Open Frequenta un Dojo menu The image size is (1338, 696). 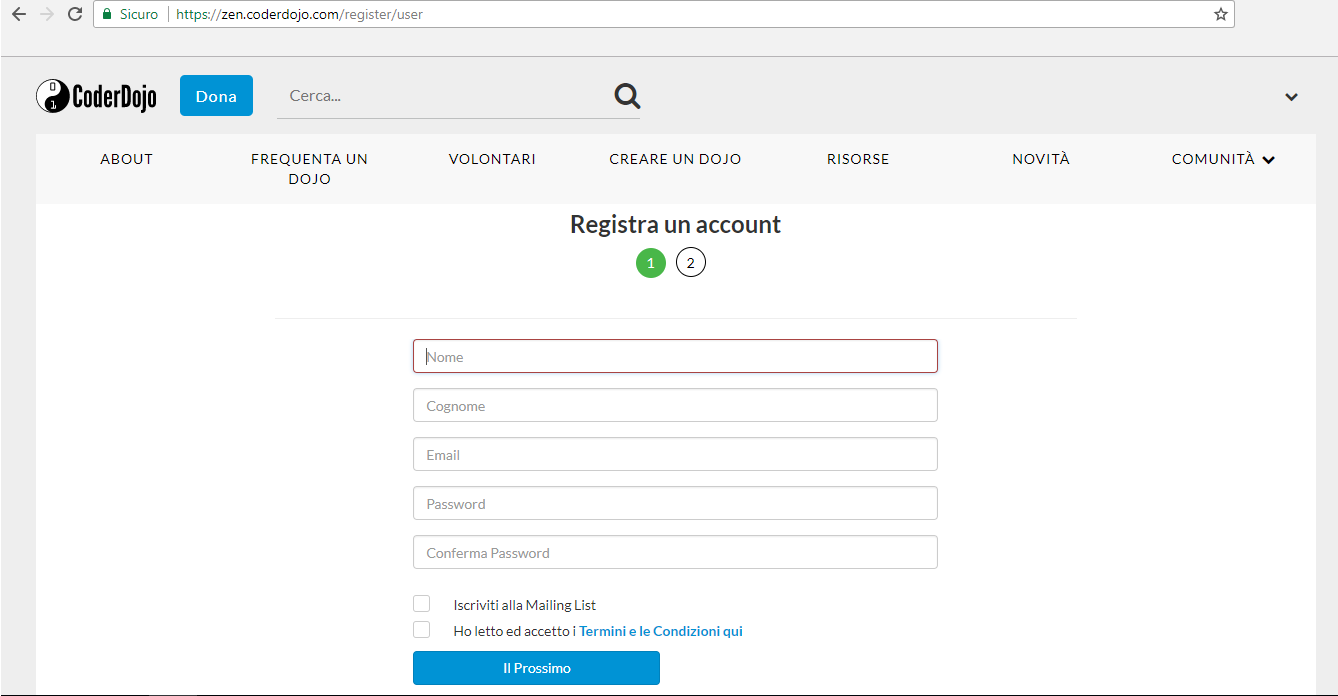click(309, 169)
